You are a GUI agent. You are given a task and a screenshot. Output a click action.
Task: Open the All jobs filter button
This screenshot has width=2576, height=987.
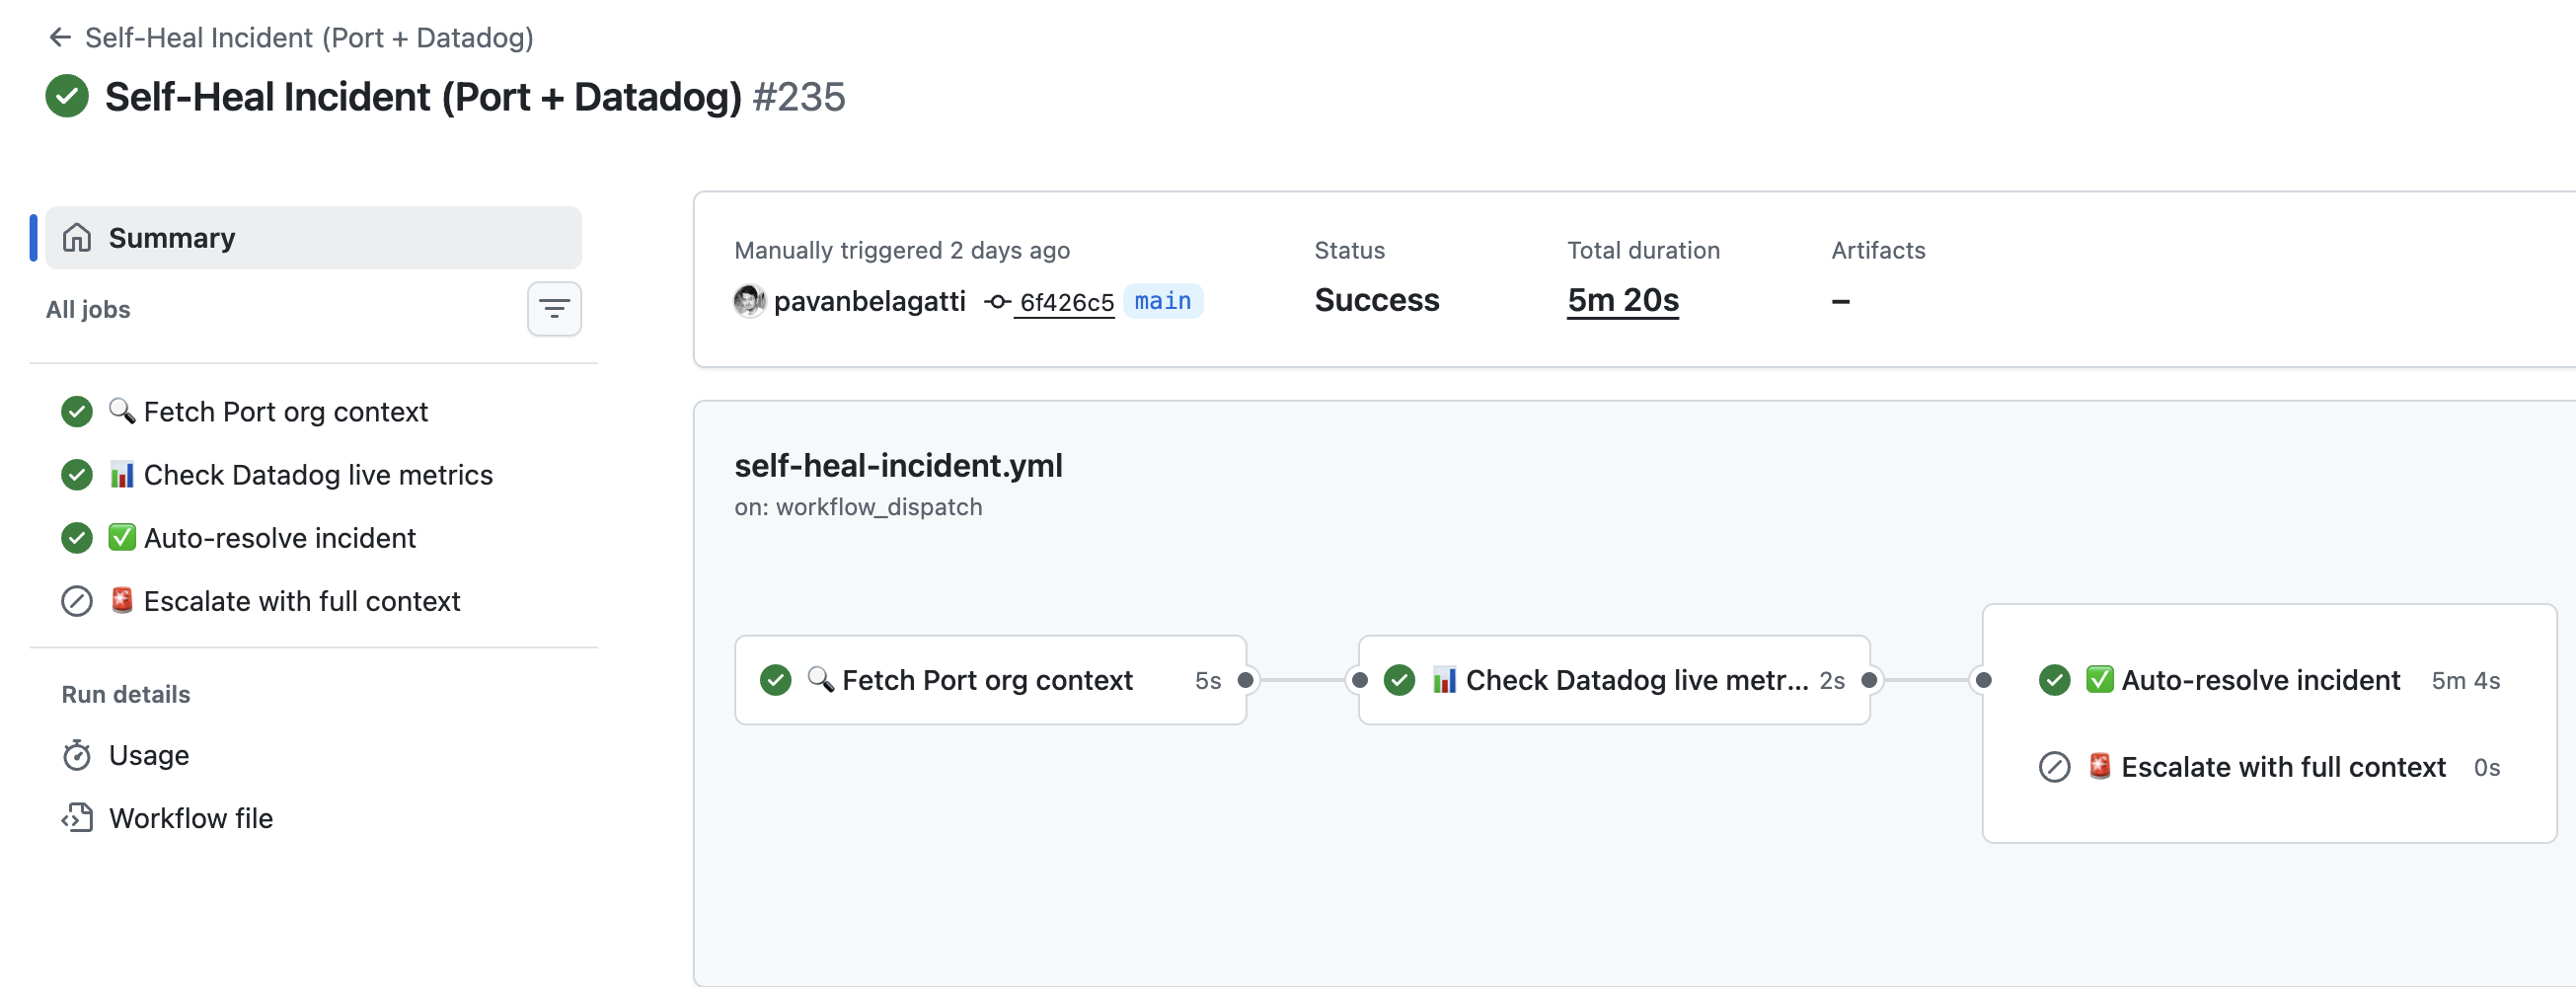(x=554, y=309)
